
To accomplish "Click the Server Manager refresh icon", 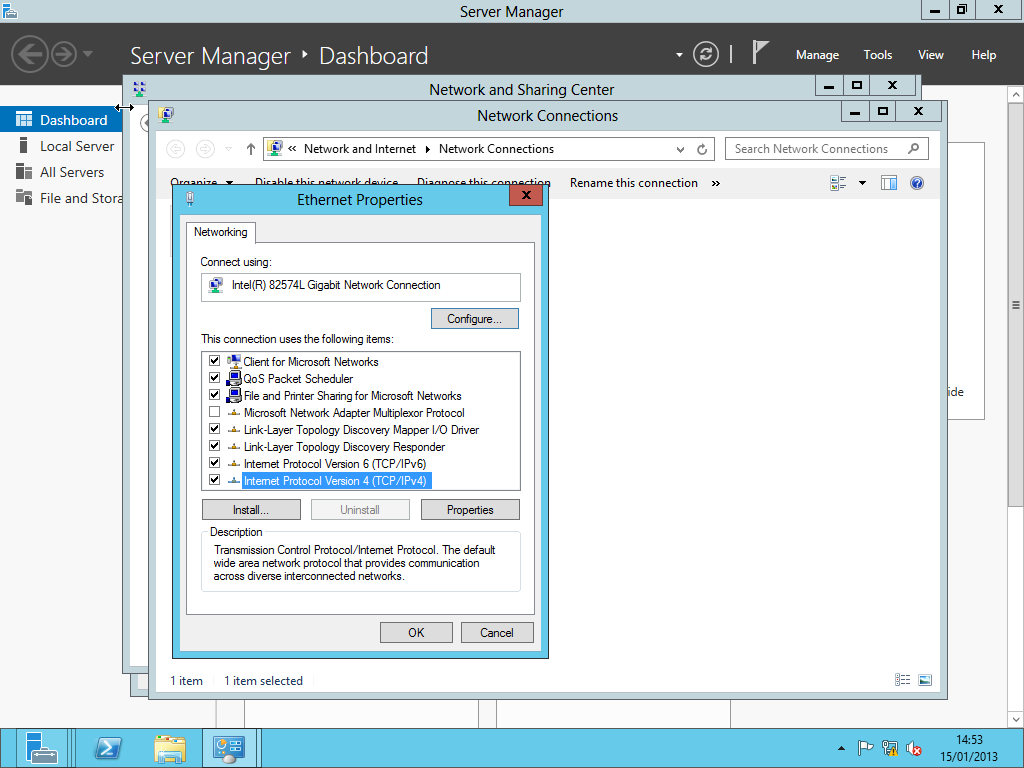I will [706, 54].
